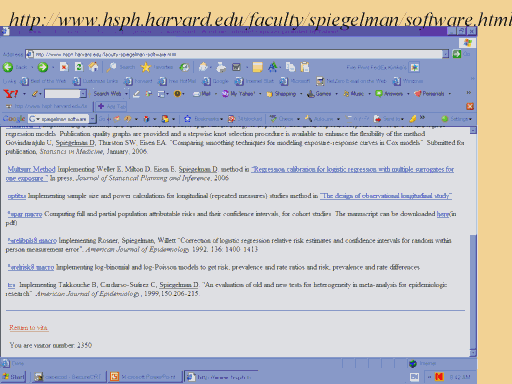Viewport: 512px width, 384px height.
Task: Open the Google search box dropdown
Action: tap(93, 119)
